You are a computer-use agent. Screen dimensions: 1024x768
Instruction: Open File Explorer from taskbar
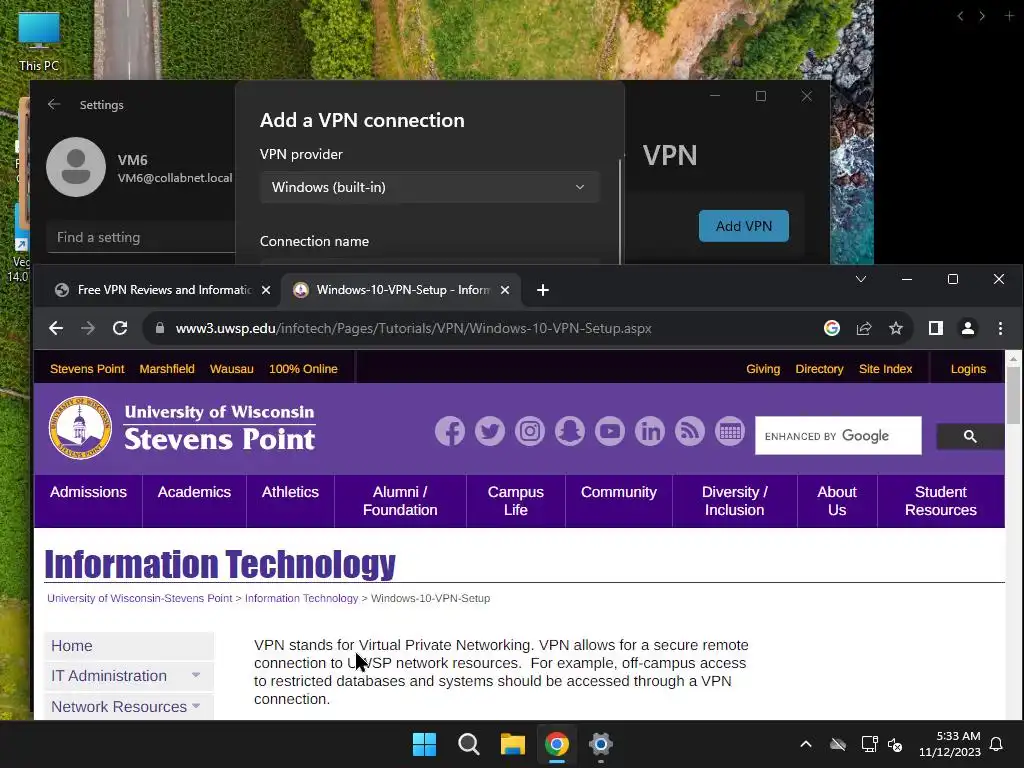[x=513, y=744]
